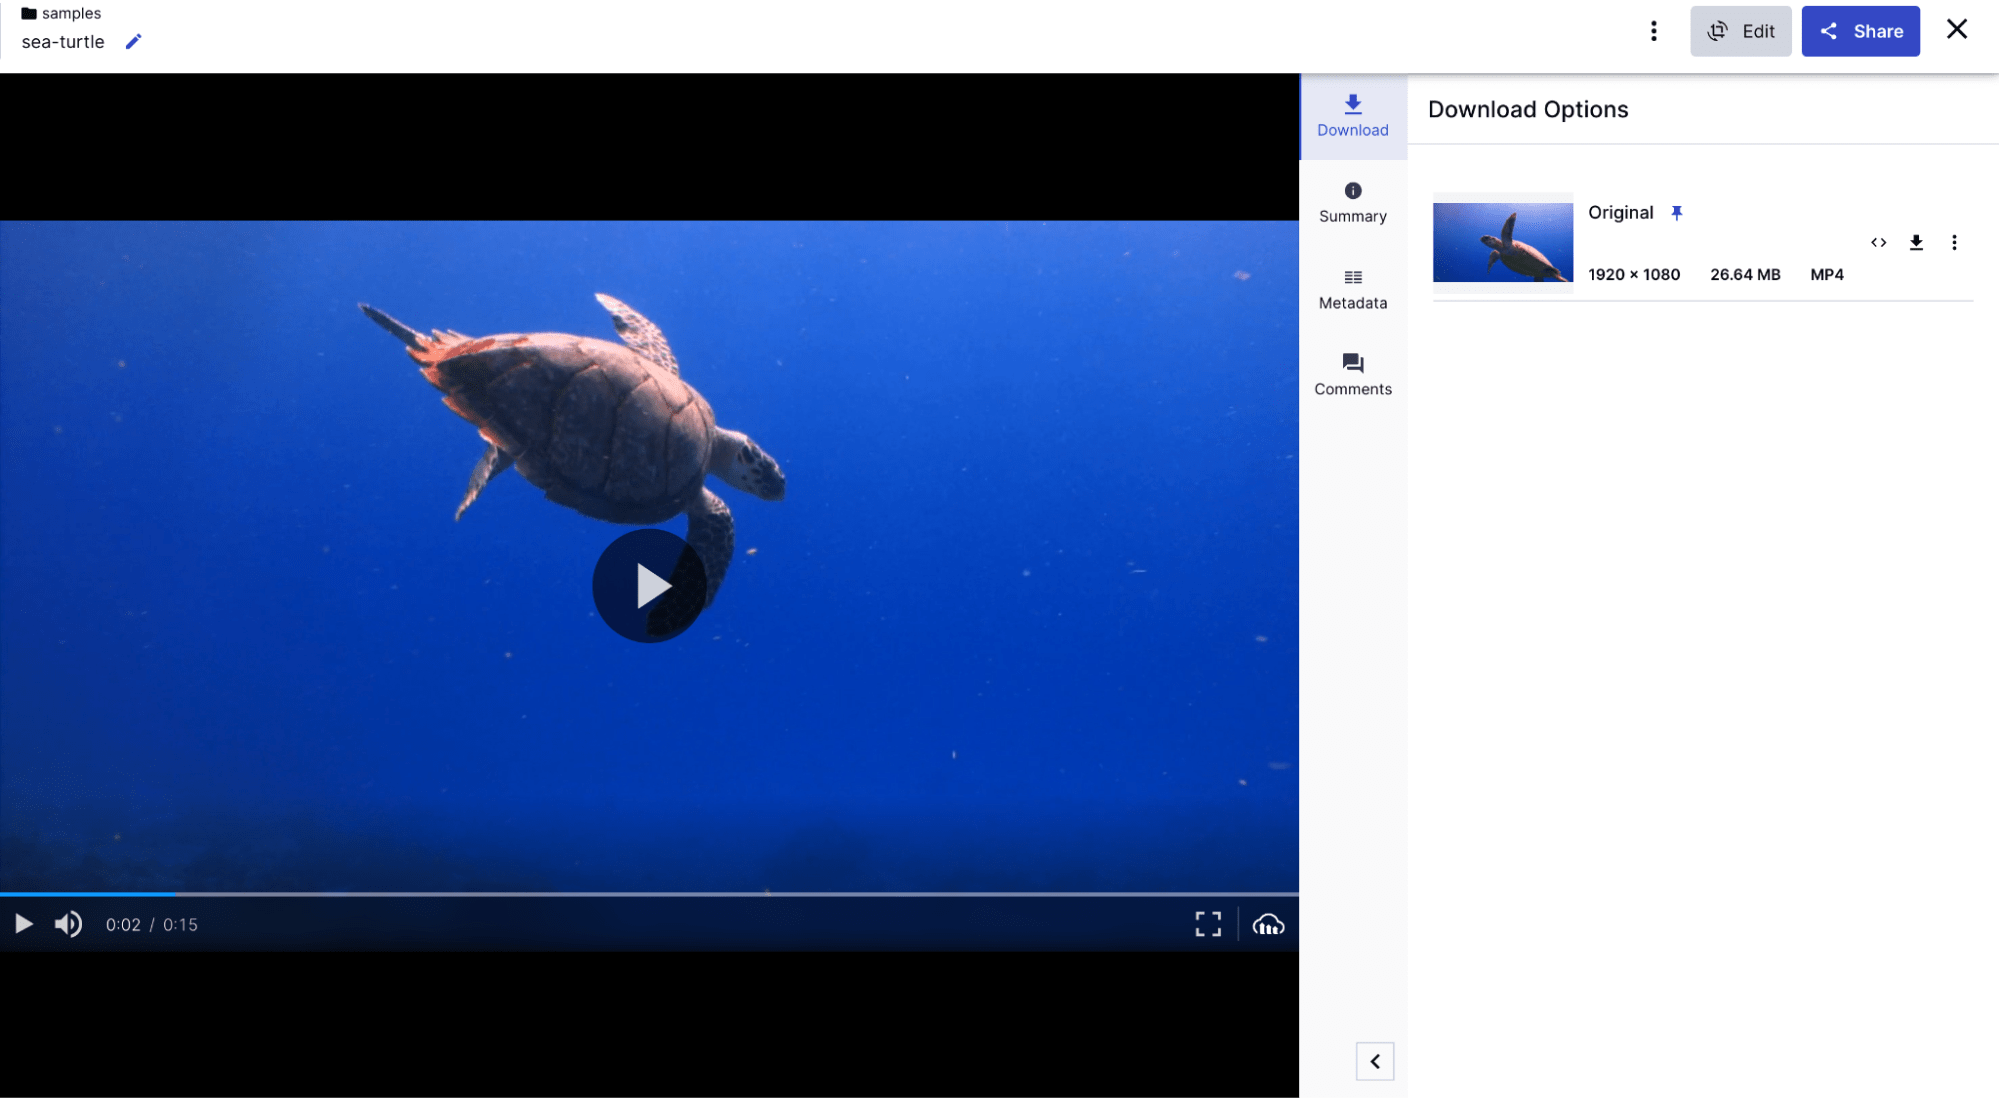Click the Share button

[1861, 31]
